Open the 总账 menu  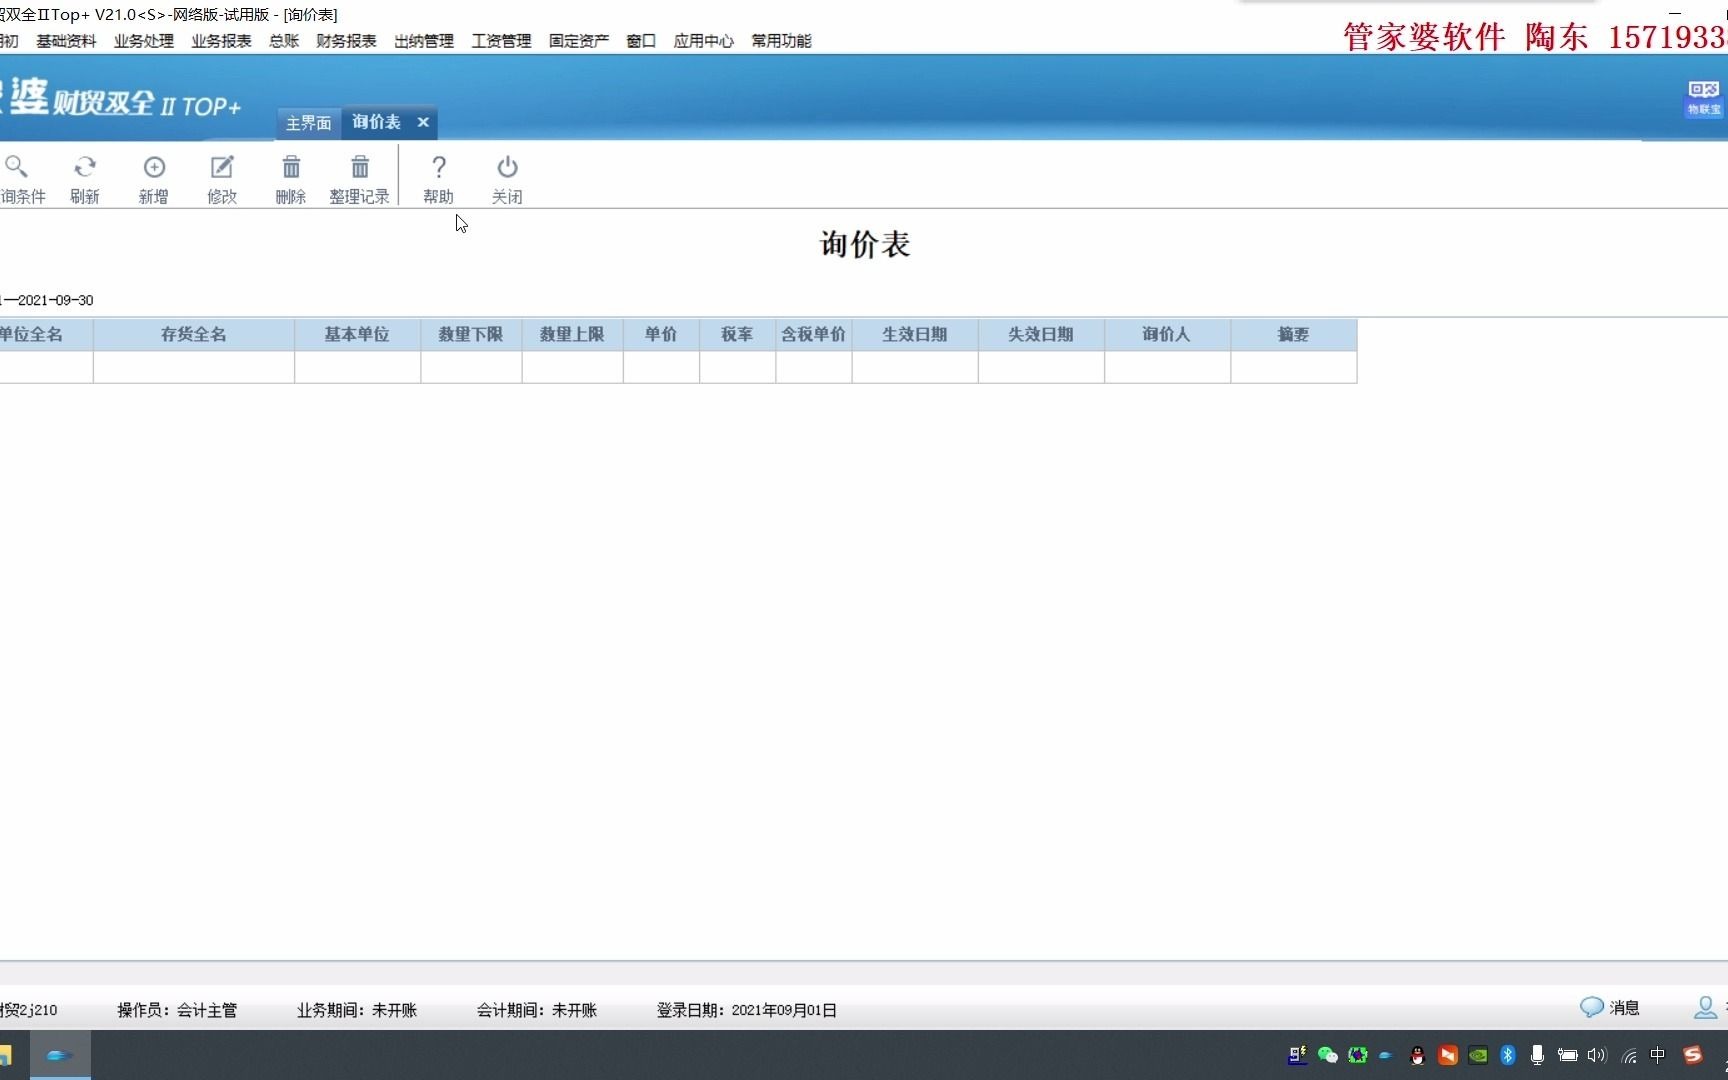tap(284, 41)
